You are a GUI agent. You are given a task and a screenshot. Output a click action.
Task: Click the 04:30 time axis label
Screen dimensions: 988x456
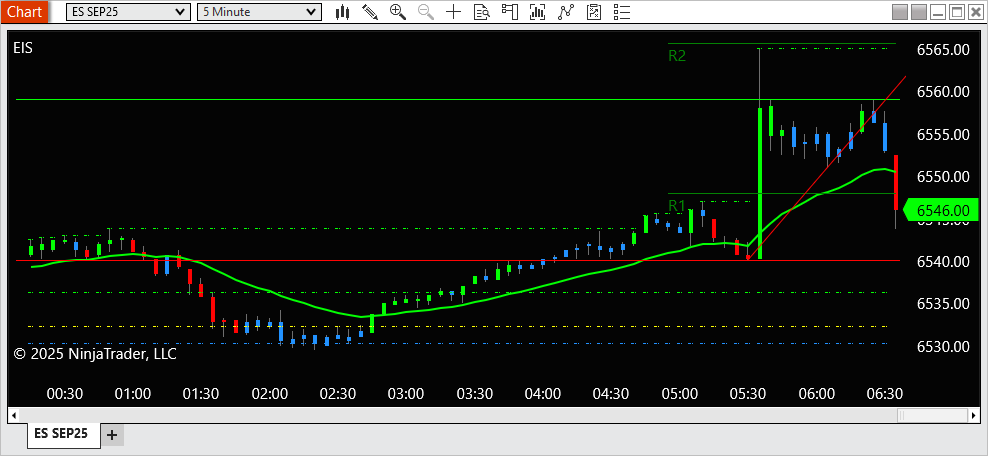coord(611,394)
